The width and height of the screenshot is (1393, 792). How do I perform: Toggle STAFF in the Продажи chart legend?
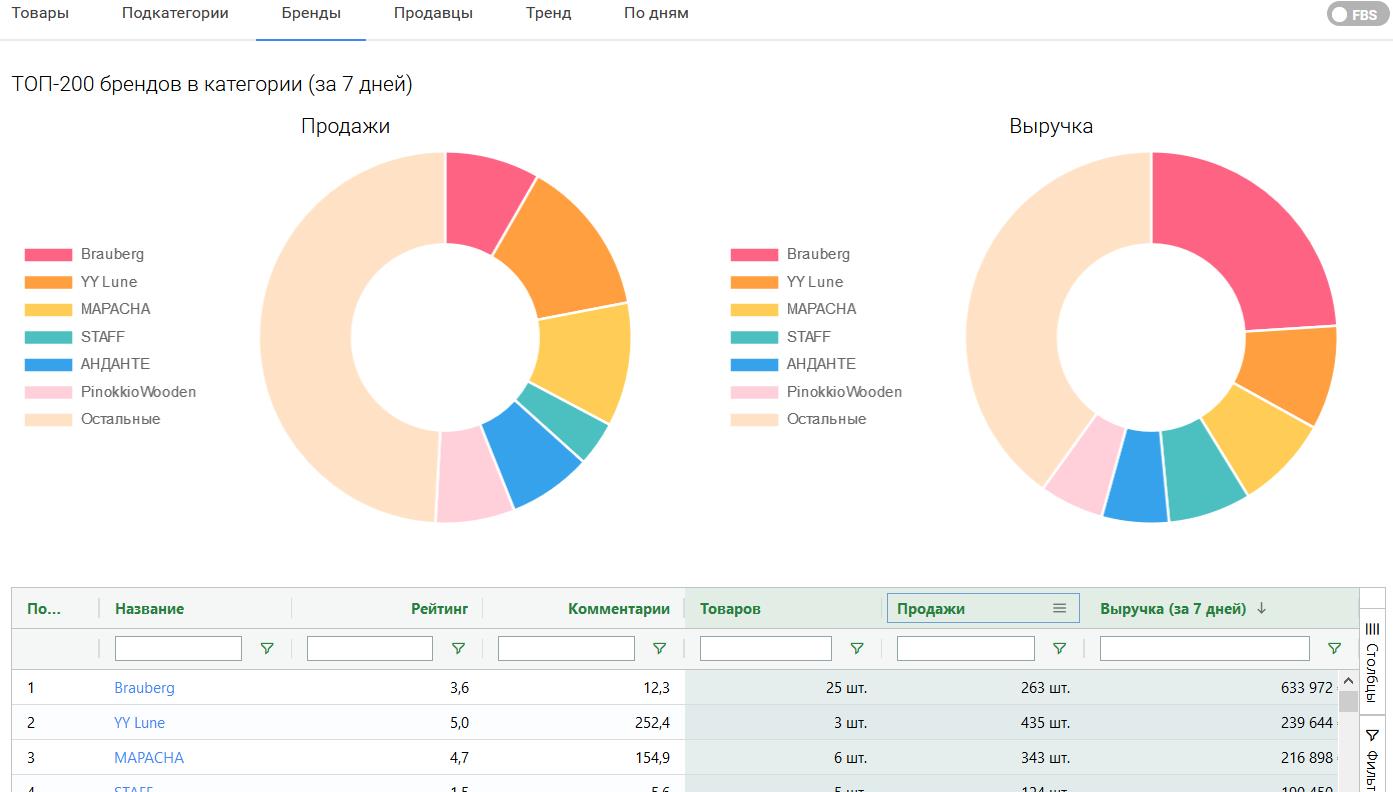(74, 337)
